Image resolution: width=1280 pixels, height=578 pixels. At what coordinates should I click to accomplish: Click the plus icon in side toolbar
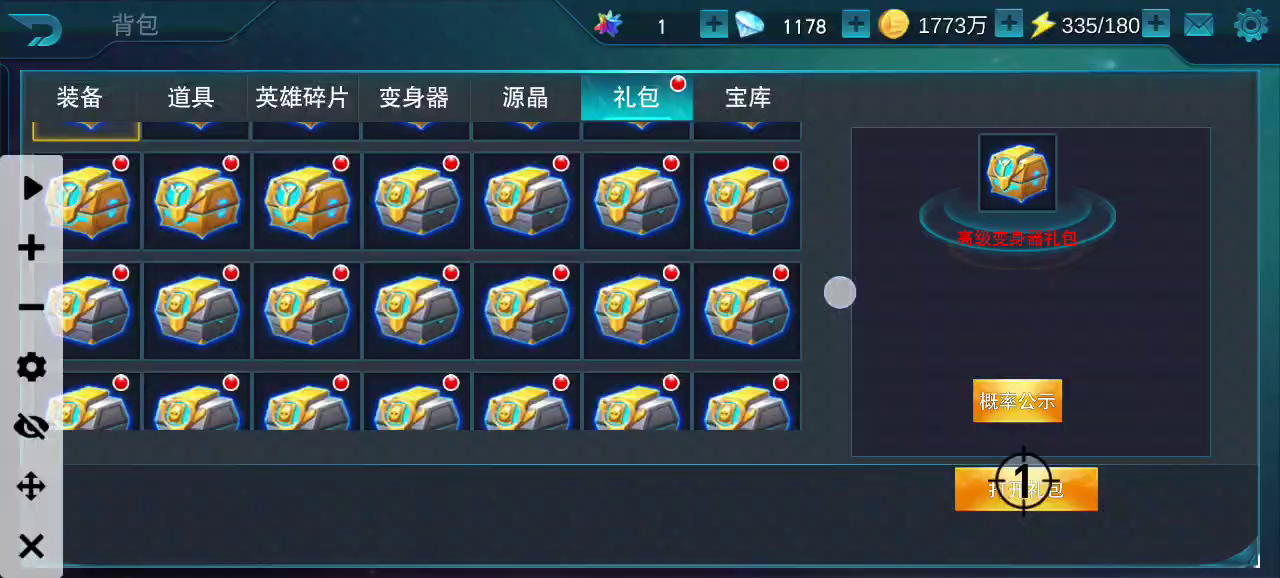click(x=32, y=247)
